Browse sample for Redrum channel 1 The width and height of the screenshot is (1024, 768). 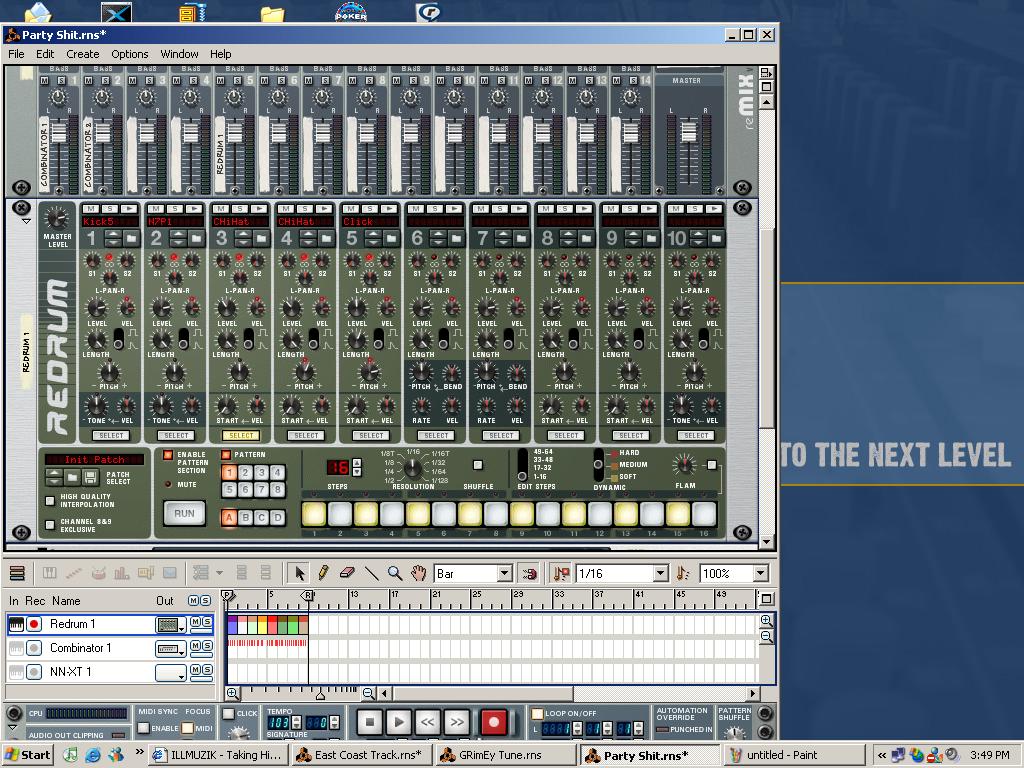pos(131,238)
